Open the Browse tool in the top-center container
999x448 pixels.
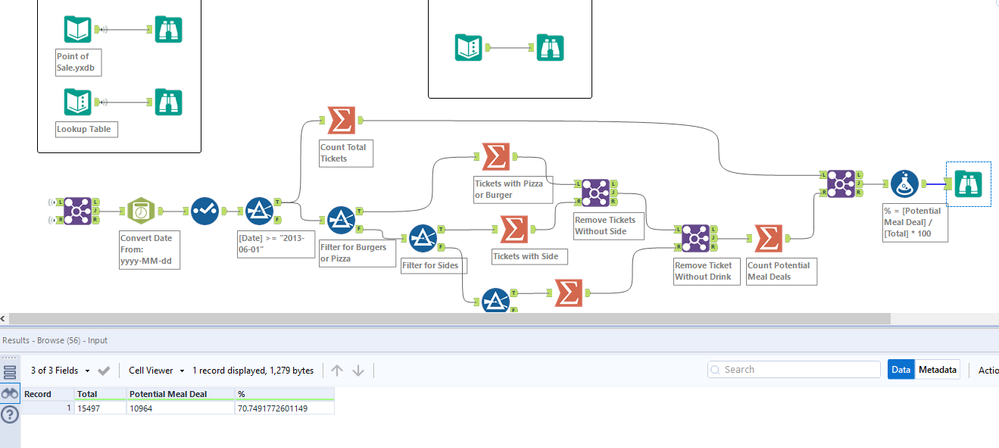click(550, 47)
